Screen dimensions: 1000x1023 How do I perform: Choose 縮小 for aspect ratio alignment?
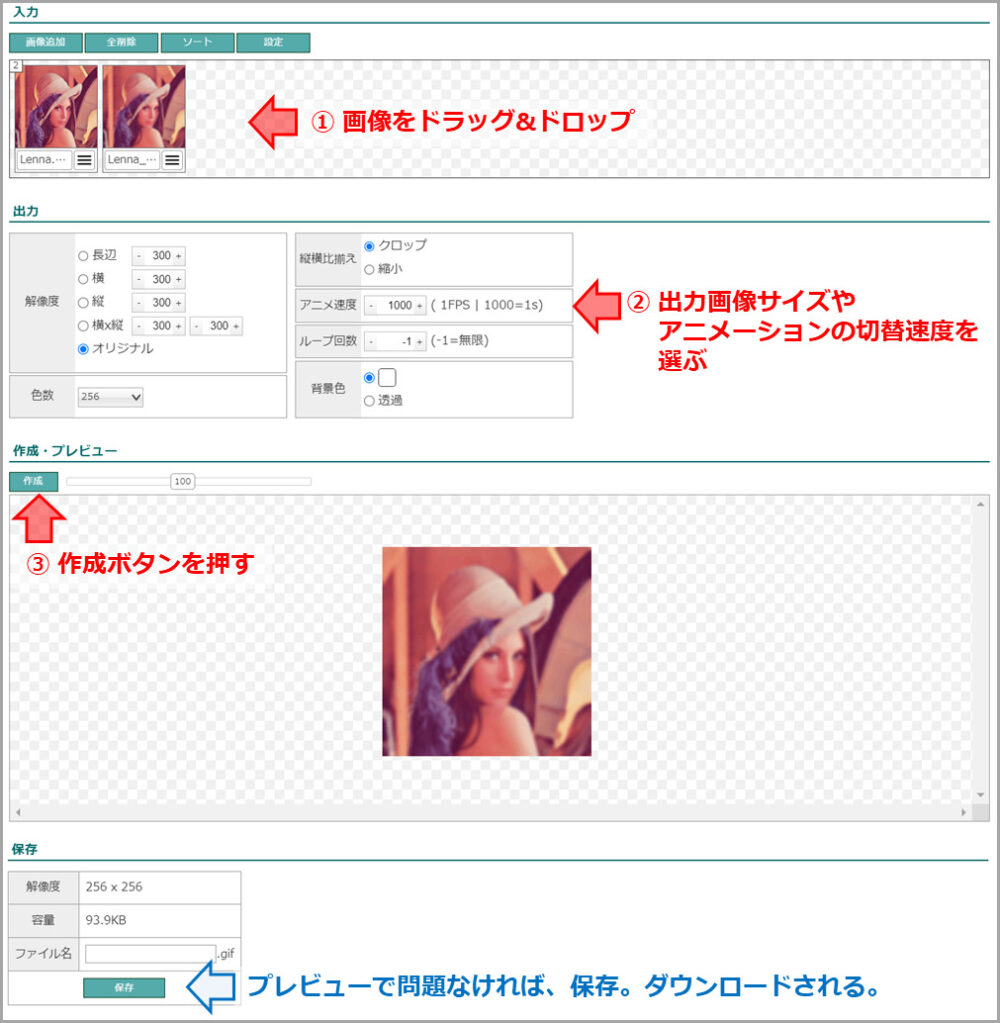(369, 269)
